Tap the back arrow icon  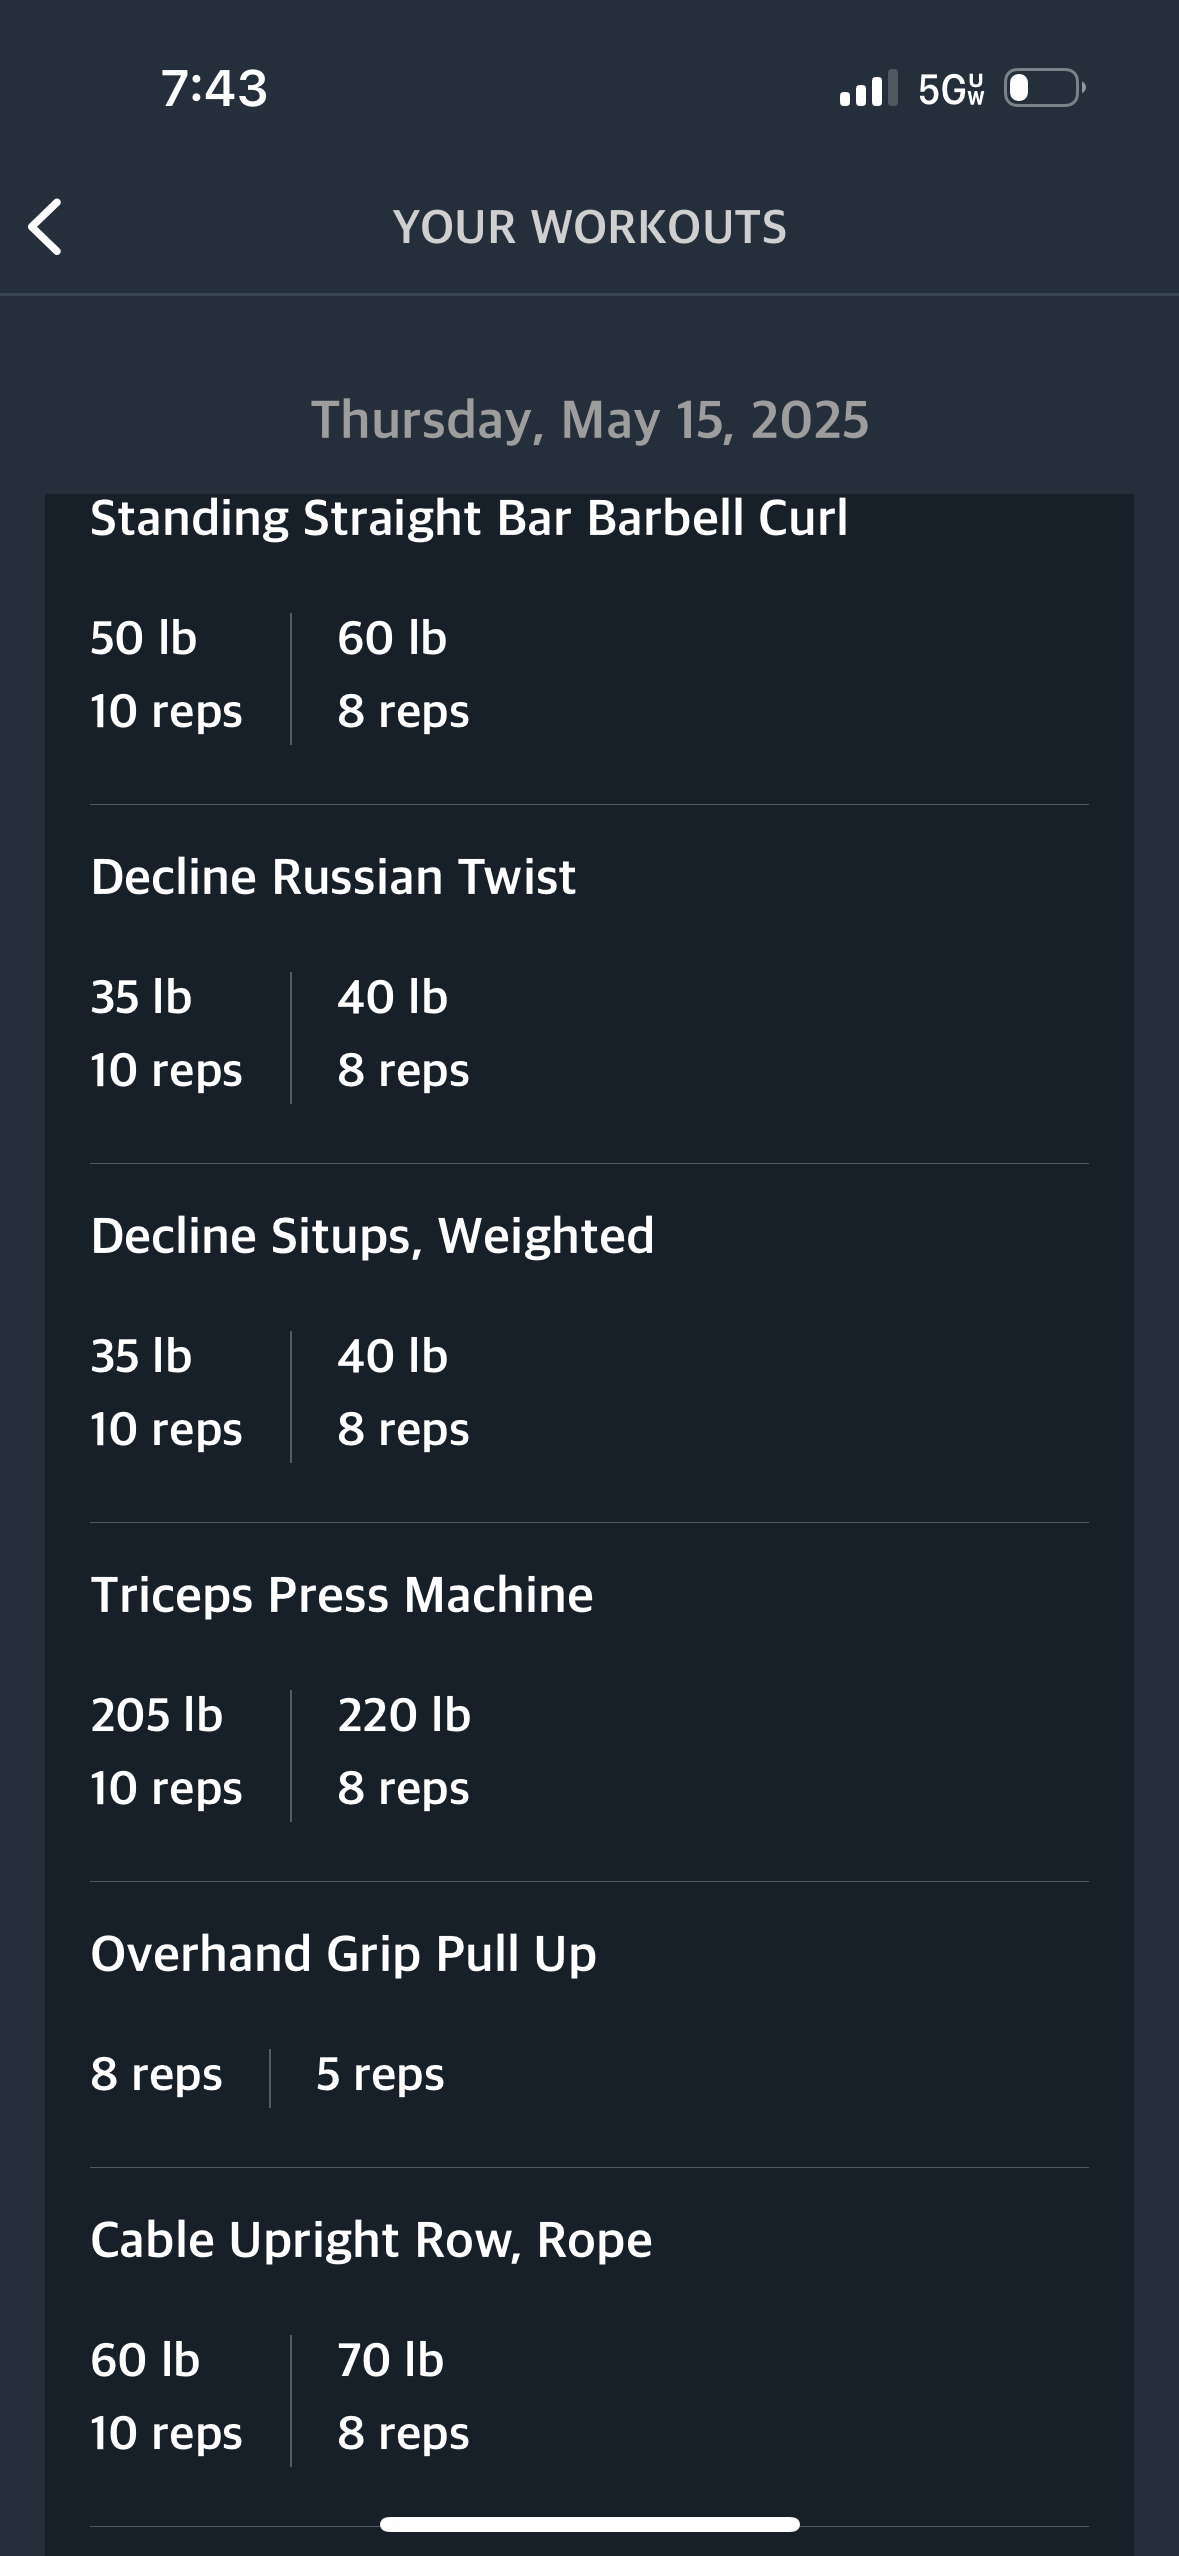pyautogui.click(x=45, y=227)
